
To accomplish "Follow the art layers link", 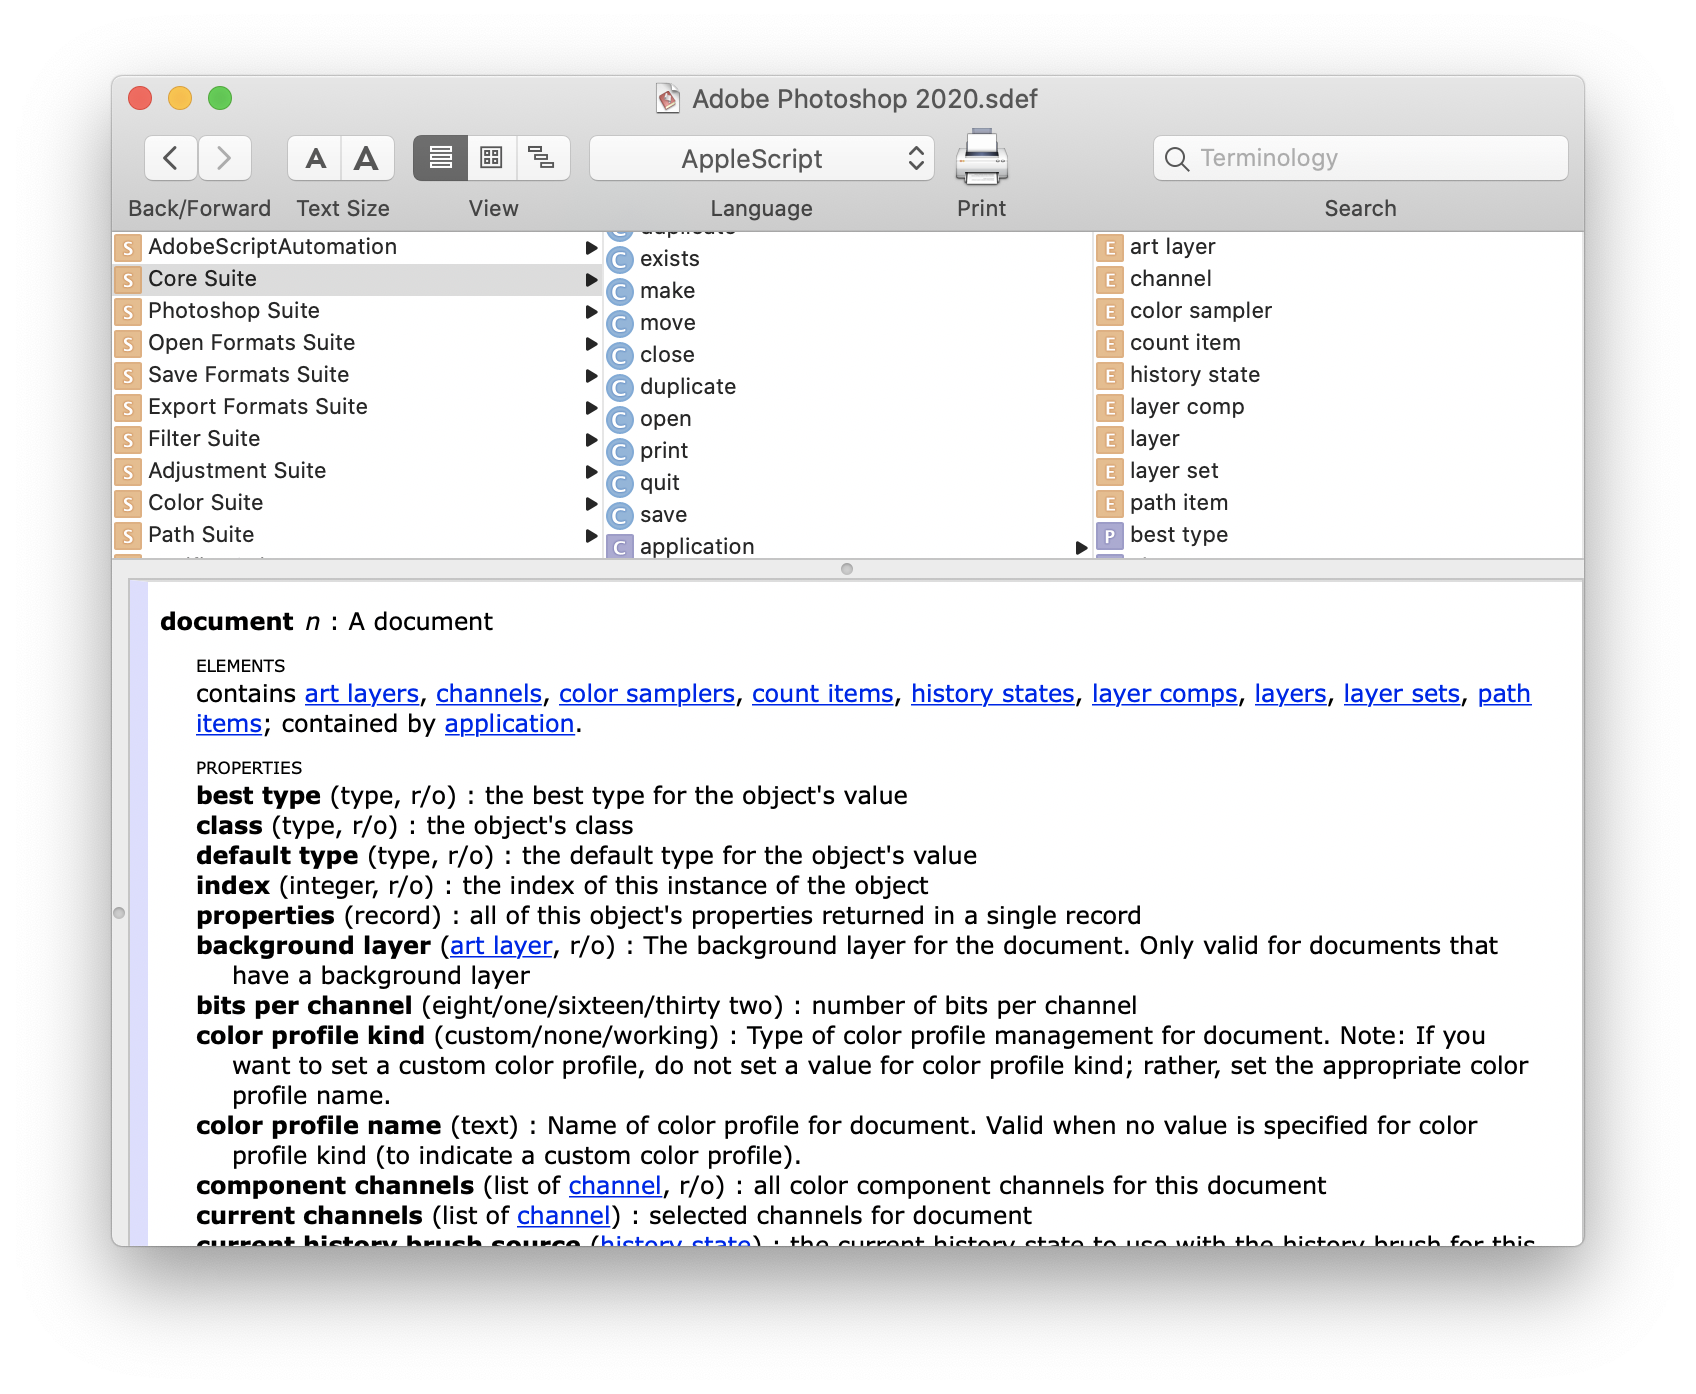I will pyautogui.click(x=362, y=694).
